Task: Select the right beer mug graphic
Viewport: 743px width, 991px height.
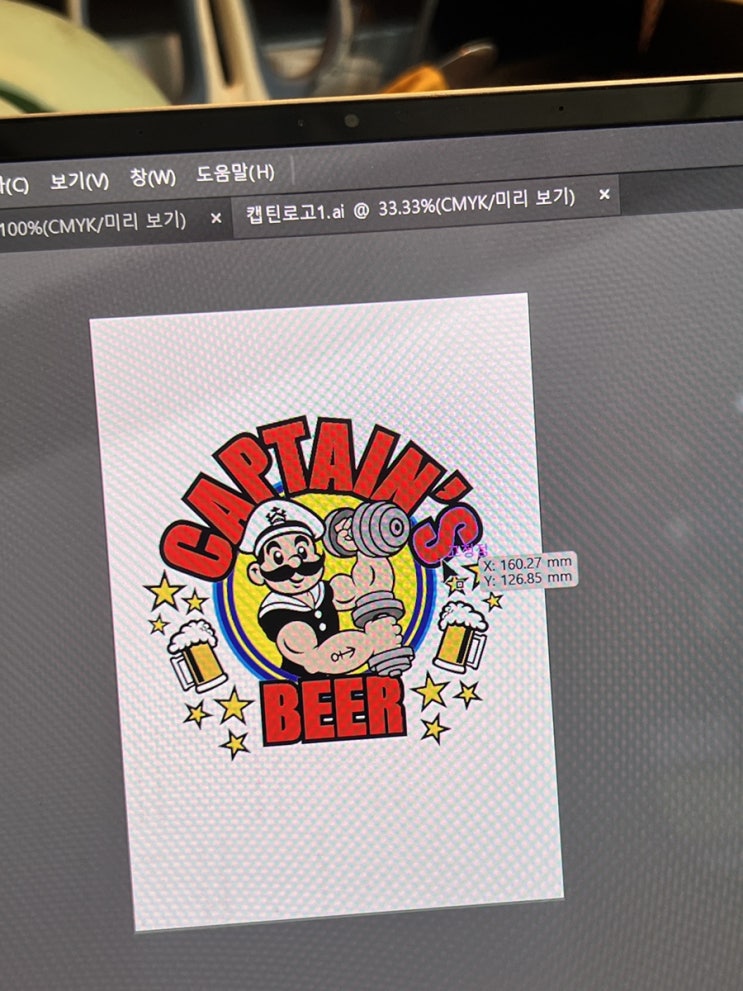Action: (x=461, y=637)
